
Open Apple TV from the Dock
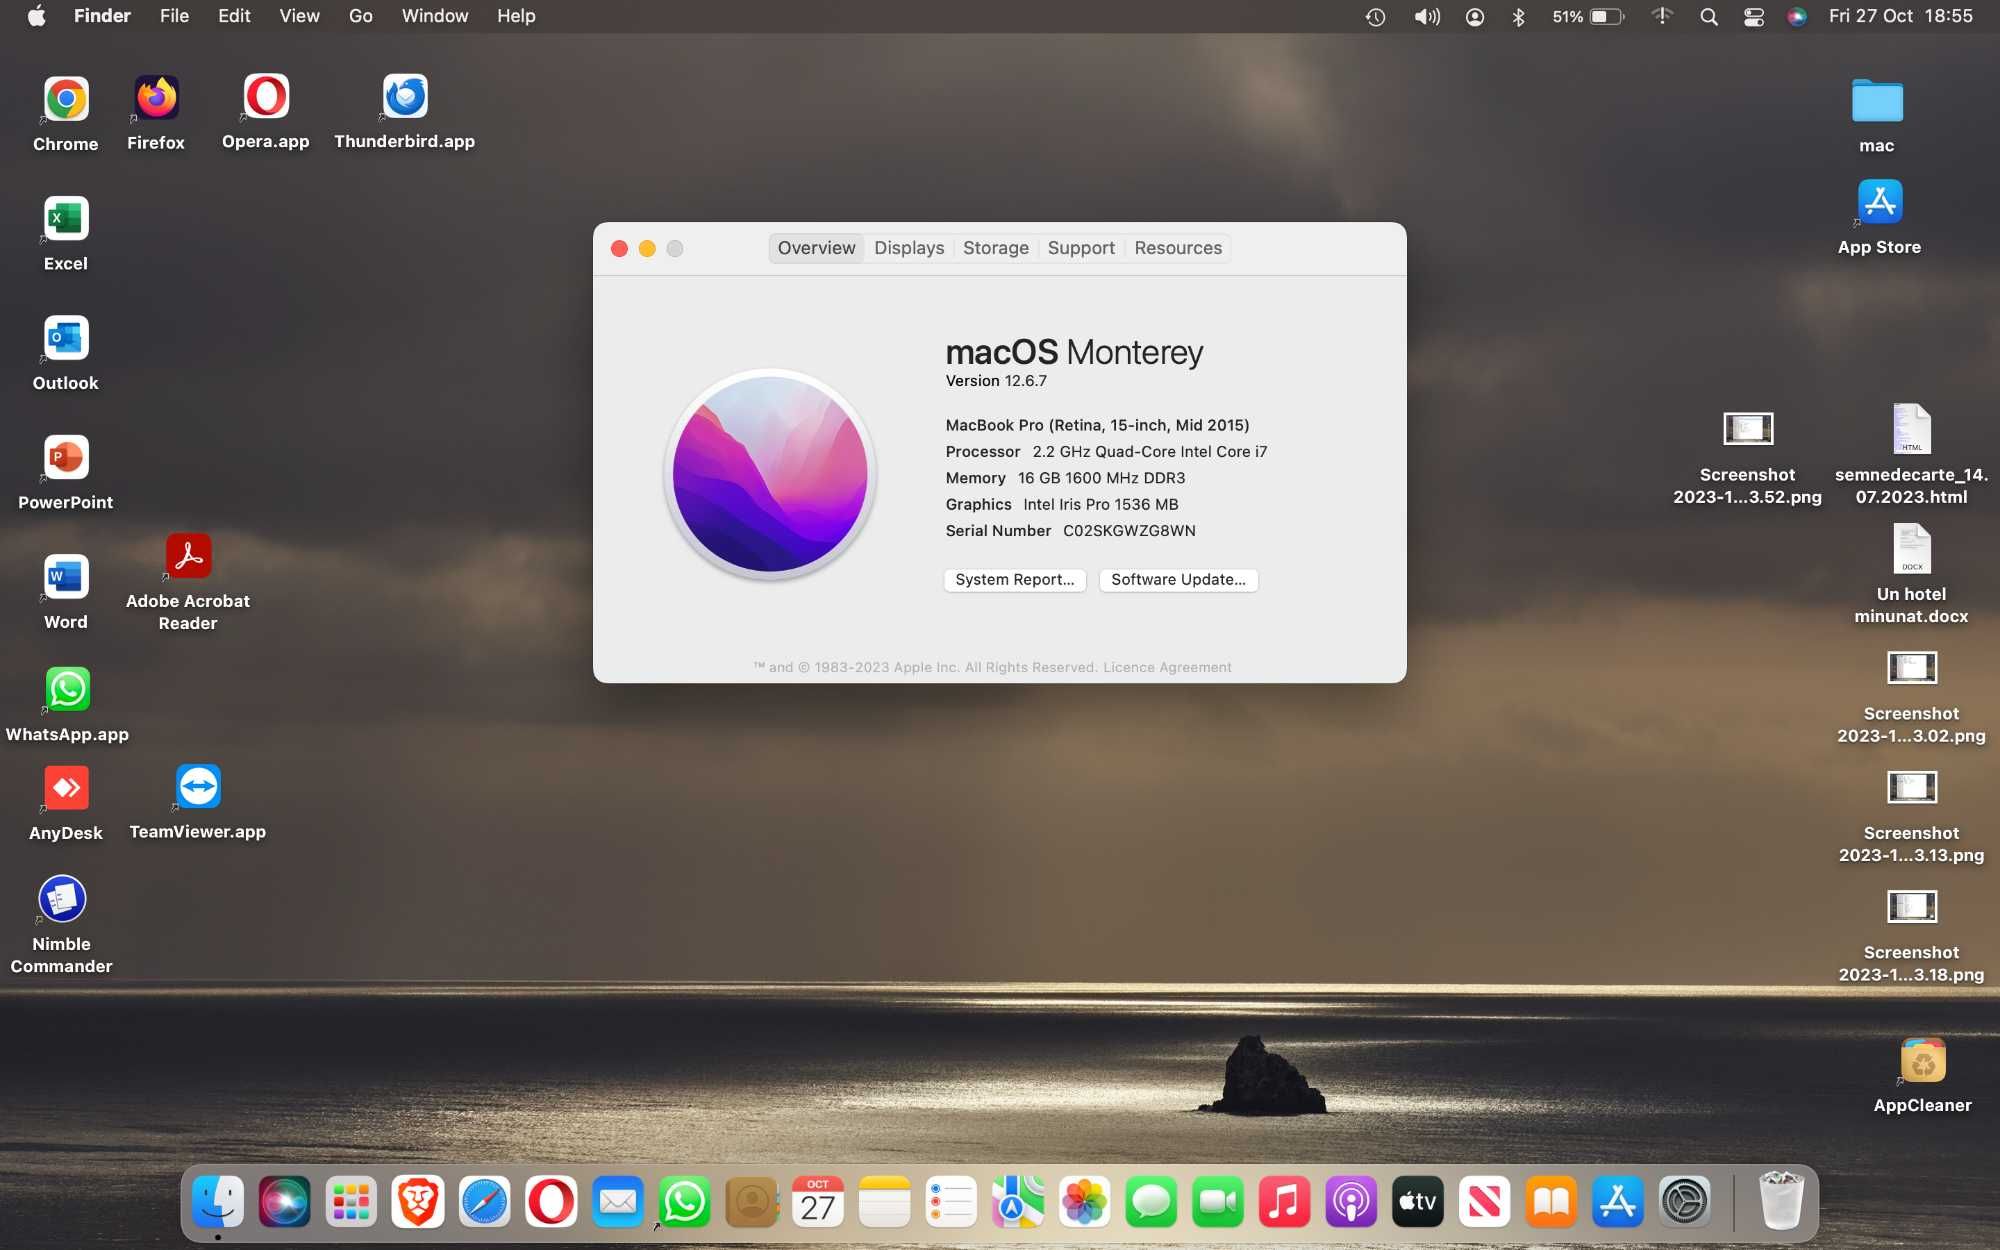tap(1418, 1201)
